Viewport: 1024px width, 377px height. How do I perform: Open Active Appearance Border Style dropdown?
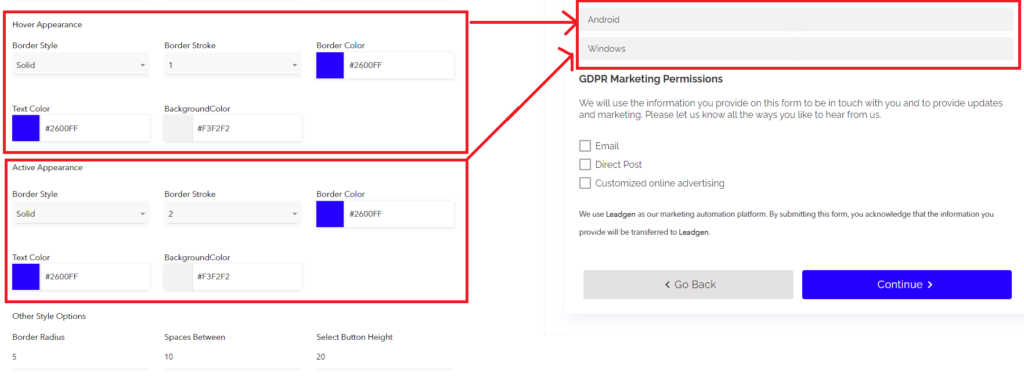click(81, 214)
